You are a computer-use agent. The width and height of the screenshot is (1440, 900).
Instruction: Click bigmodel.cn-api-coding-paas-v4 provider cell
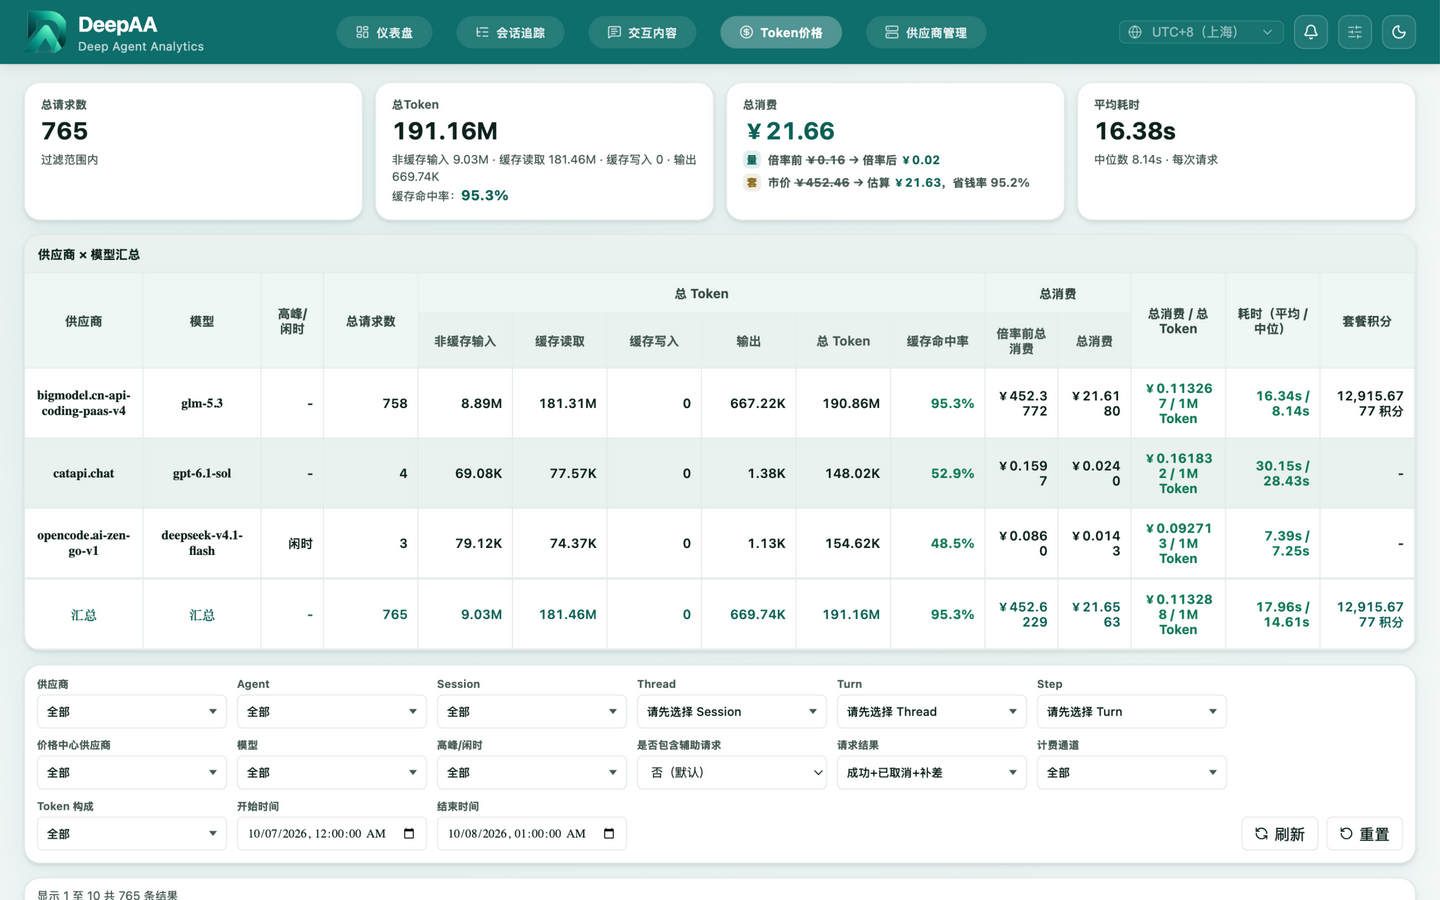click(84, 403)
